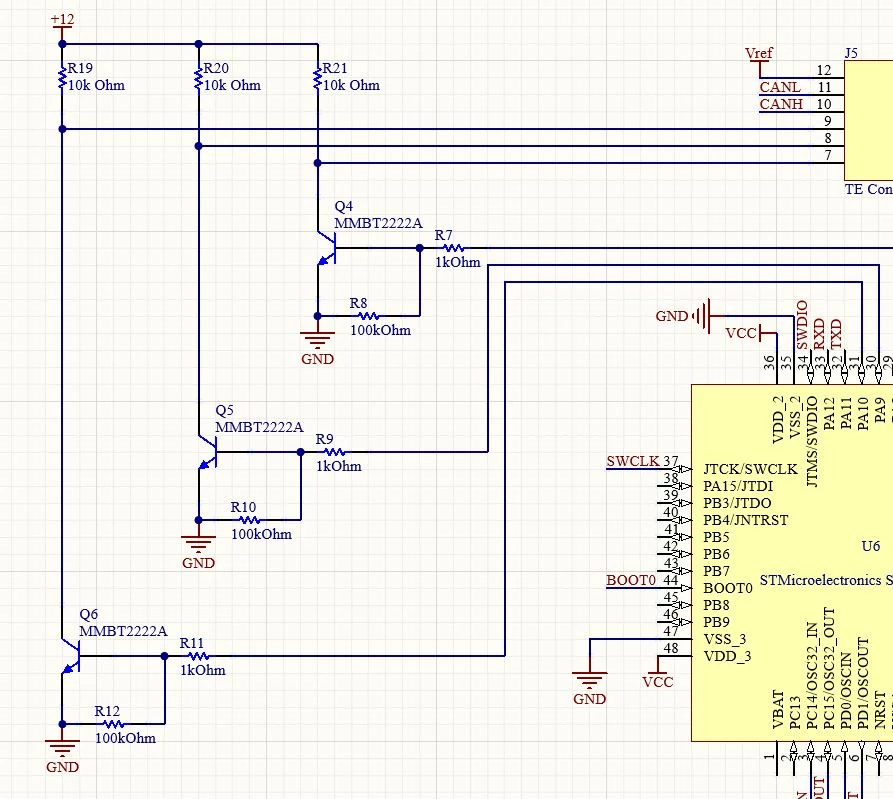Click GND symbol wired to VSS_2 pin 35
The image size is (893, 799).
689,315
